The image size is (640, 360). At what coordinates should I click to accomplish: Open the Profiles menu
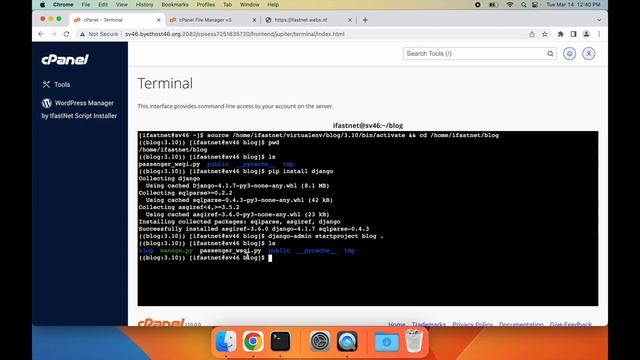pyautogui.click(x=205, y=4)
